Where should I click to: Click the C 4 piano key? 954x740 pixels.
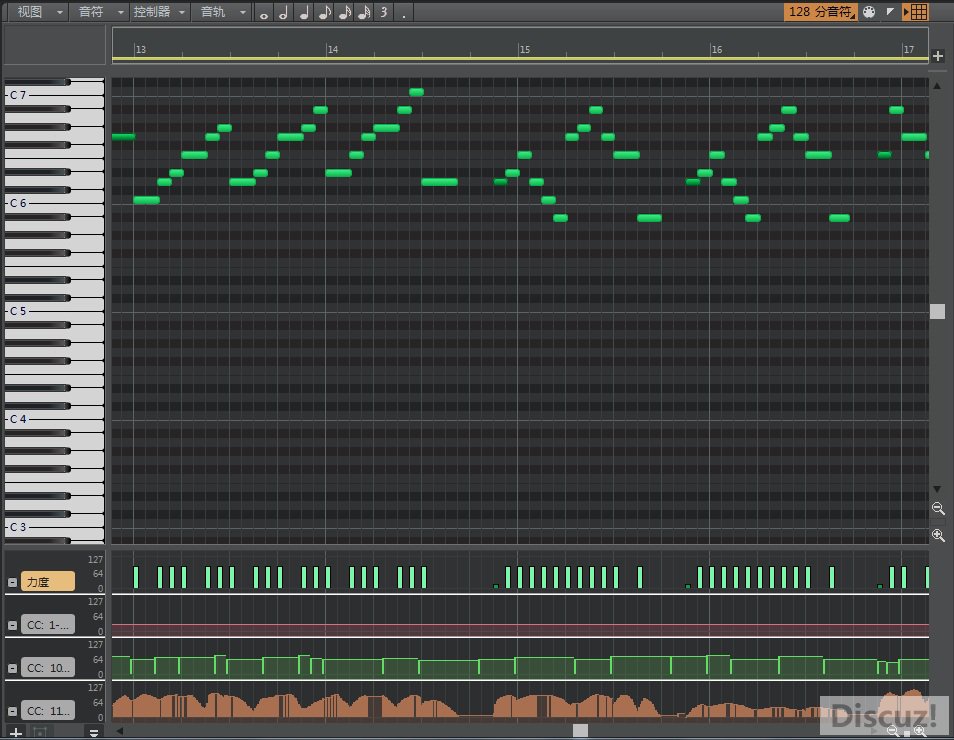[54, 419]
